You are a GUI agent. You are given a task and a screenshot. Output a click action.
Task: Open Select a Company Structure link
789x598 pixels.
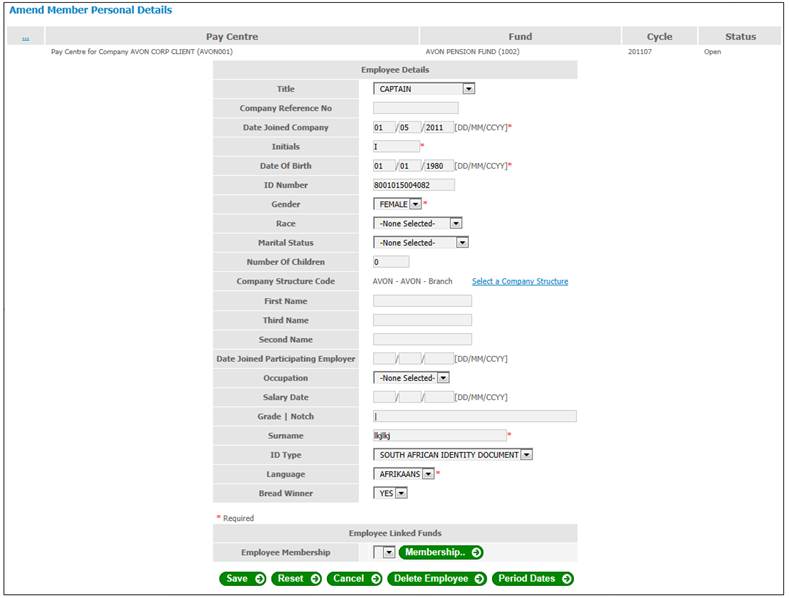(x=519, y=281)
